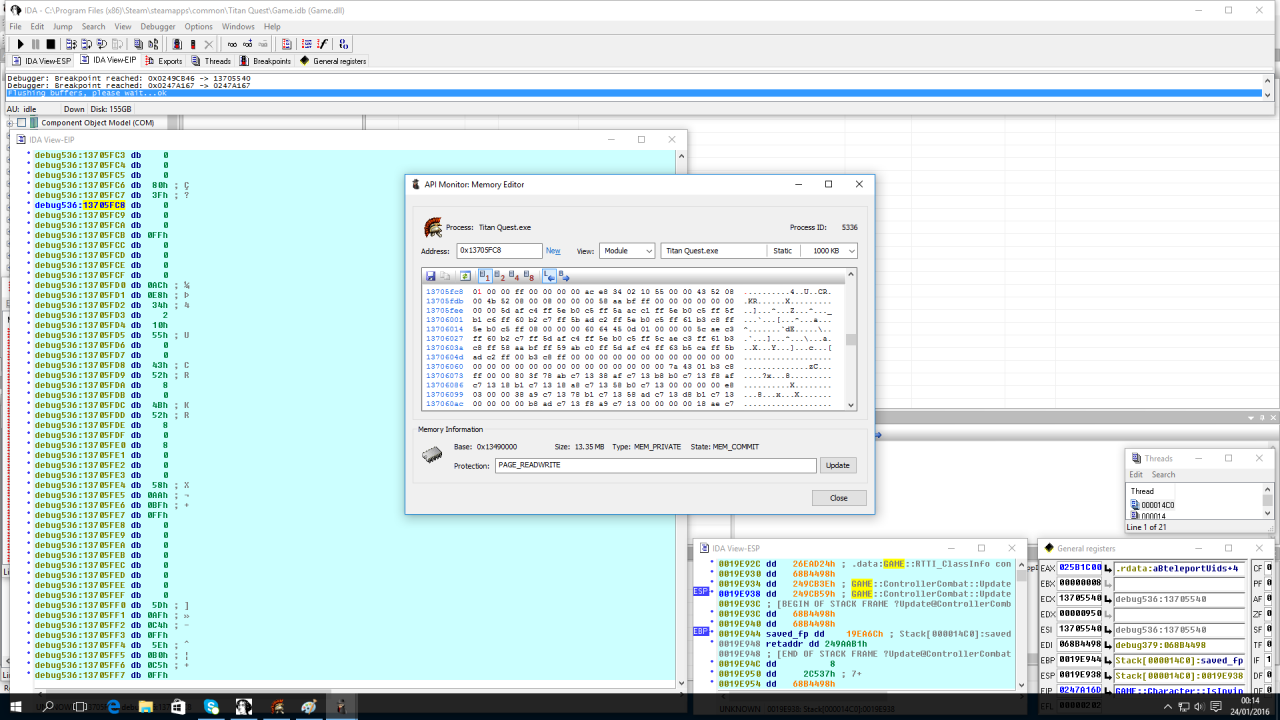This screenshot has height=720, width=1280.
Task: Click the Threads list scrollbar thumb
Action: (1267, 500)
